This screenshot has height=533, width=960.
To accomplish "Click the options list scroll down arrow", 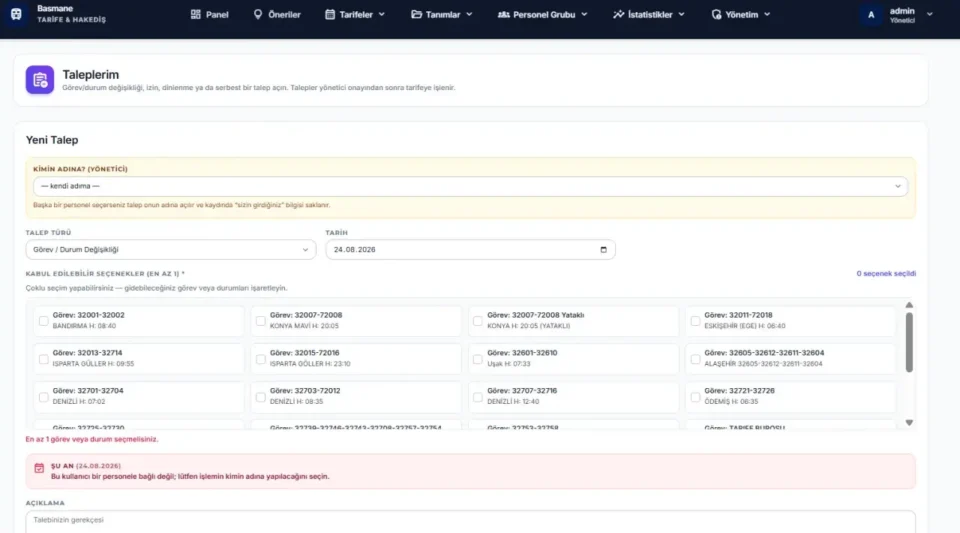I will pyautogui.click(x=909, y=422).
